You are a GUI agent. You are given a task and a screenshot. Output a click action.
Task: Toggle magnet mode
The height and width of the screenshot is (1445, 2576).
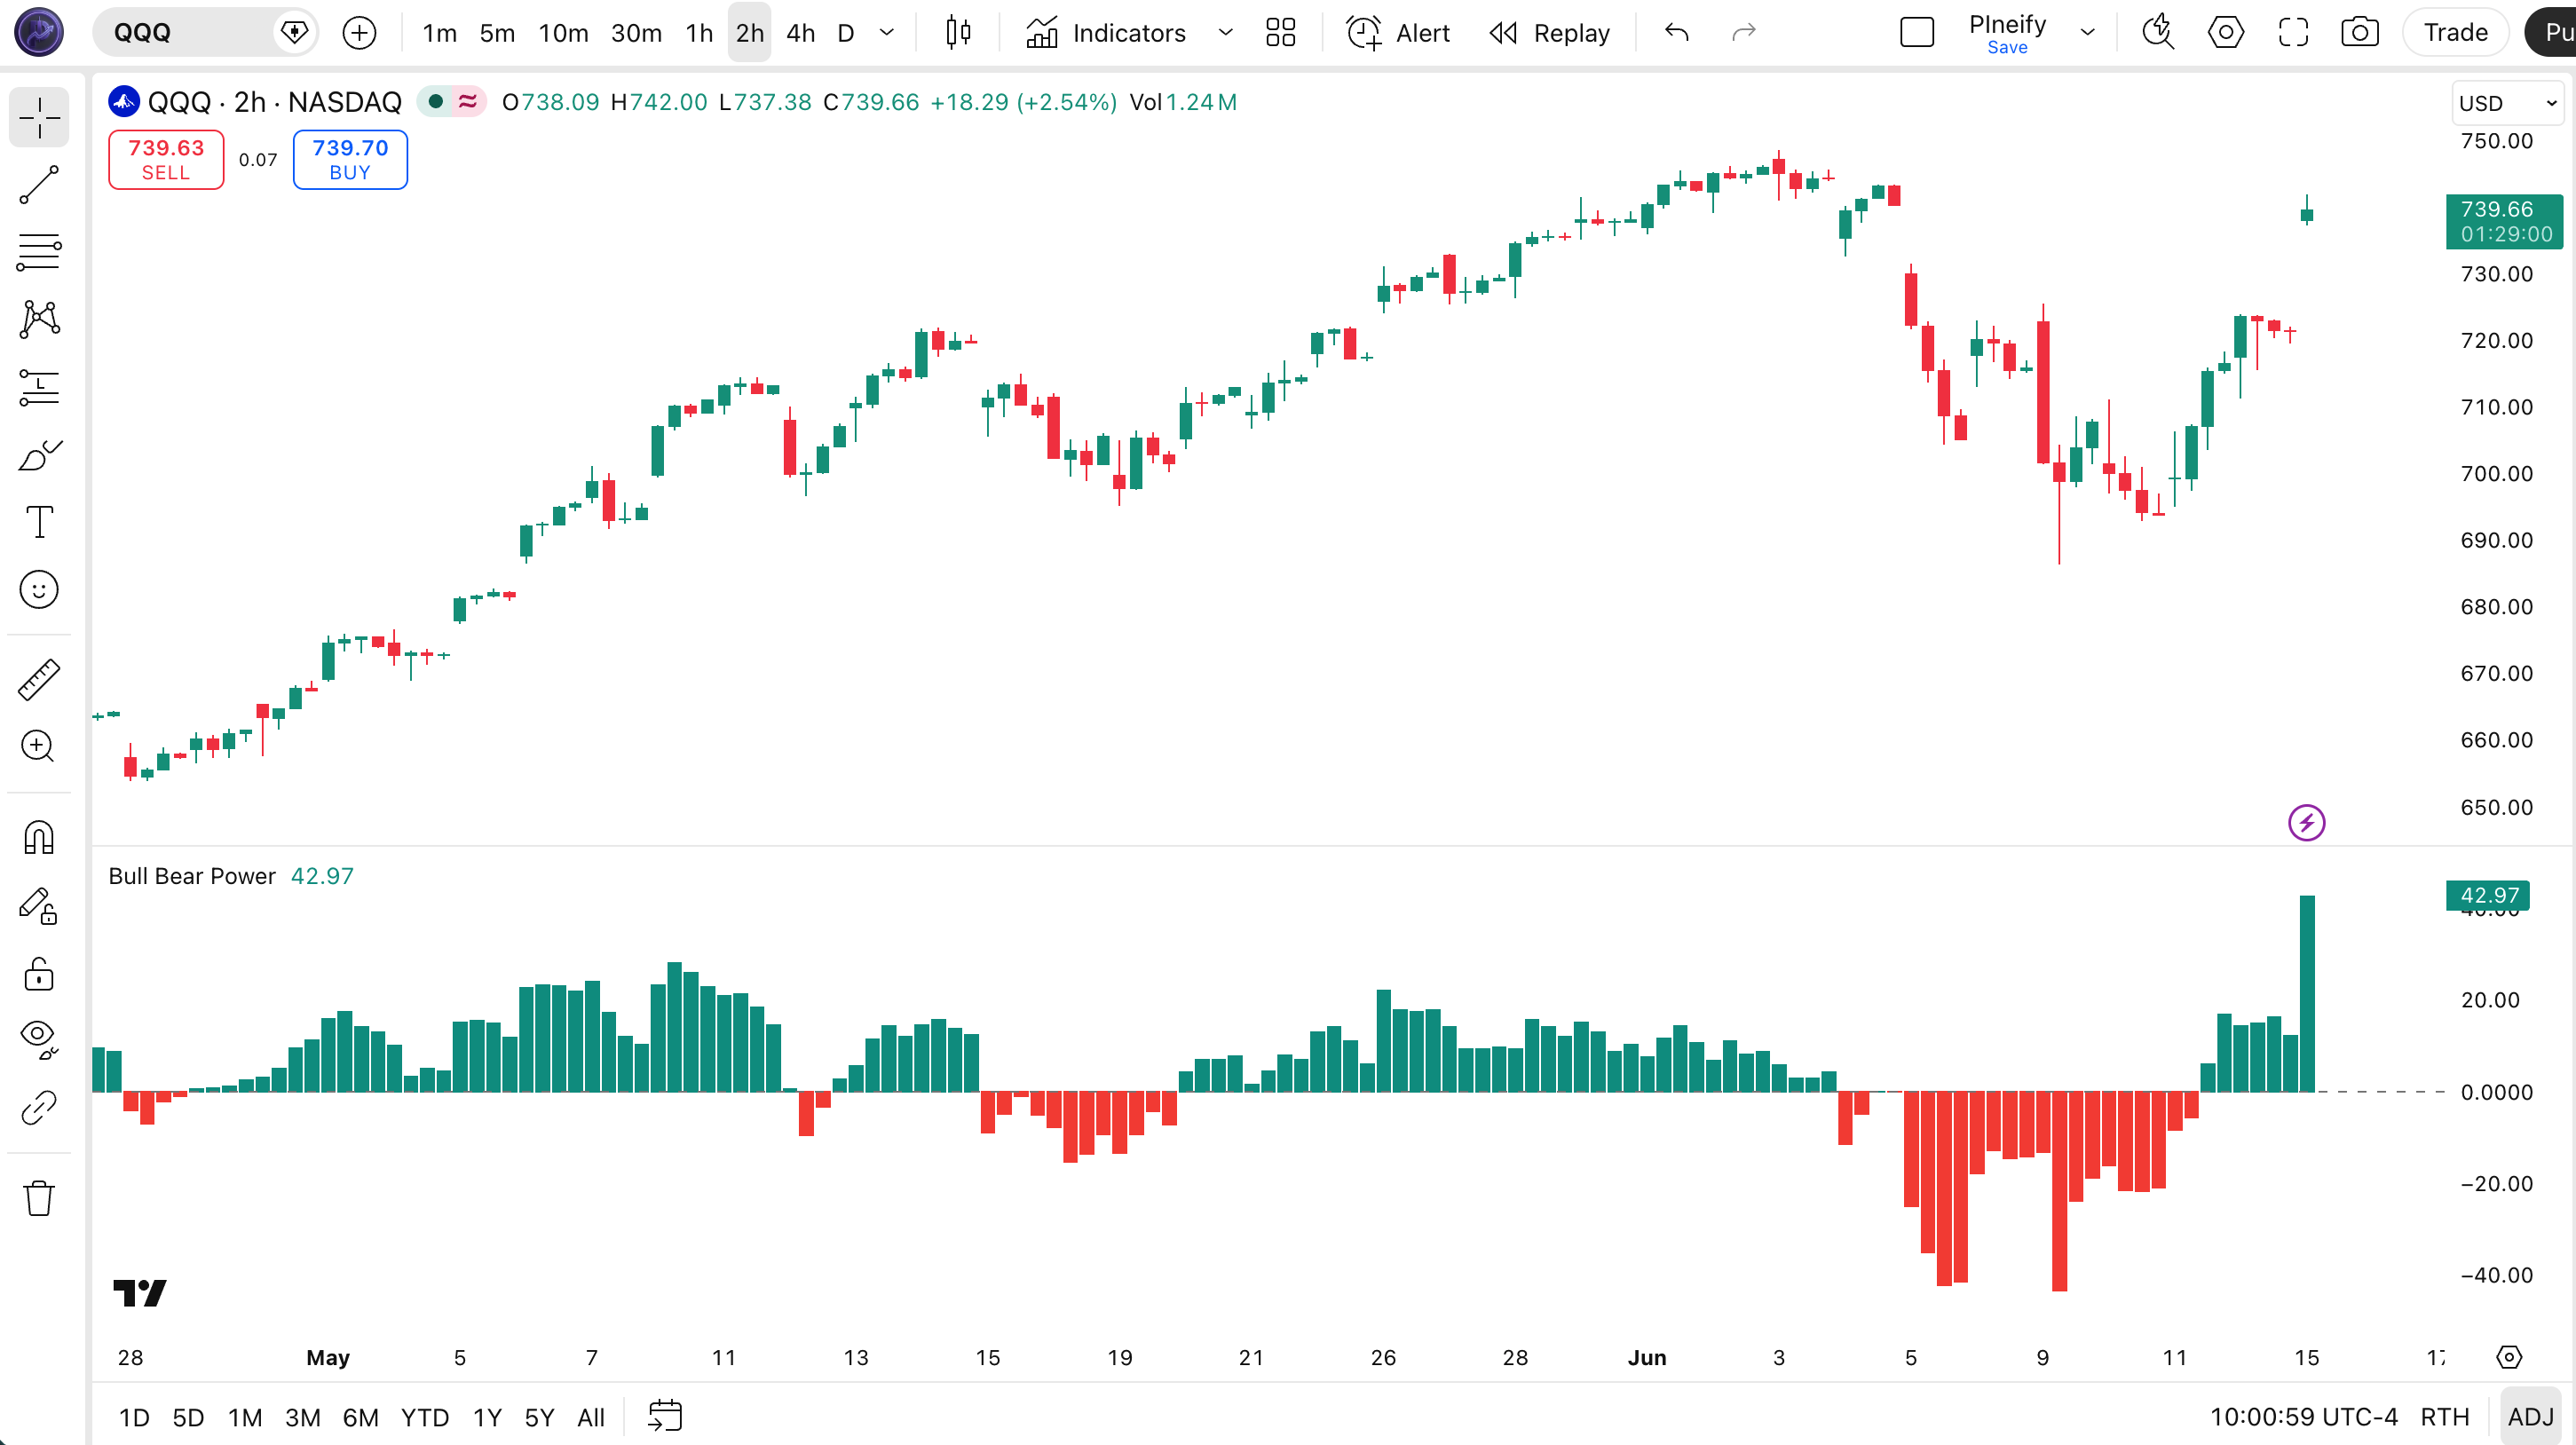tap(39, 838)
